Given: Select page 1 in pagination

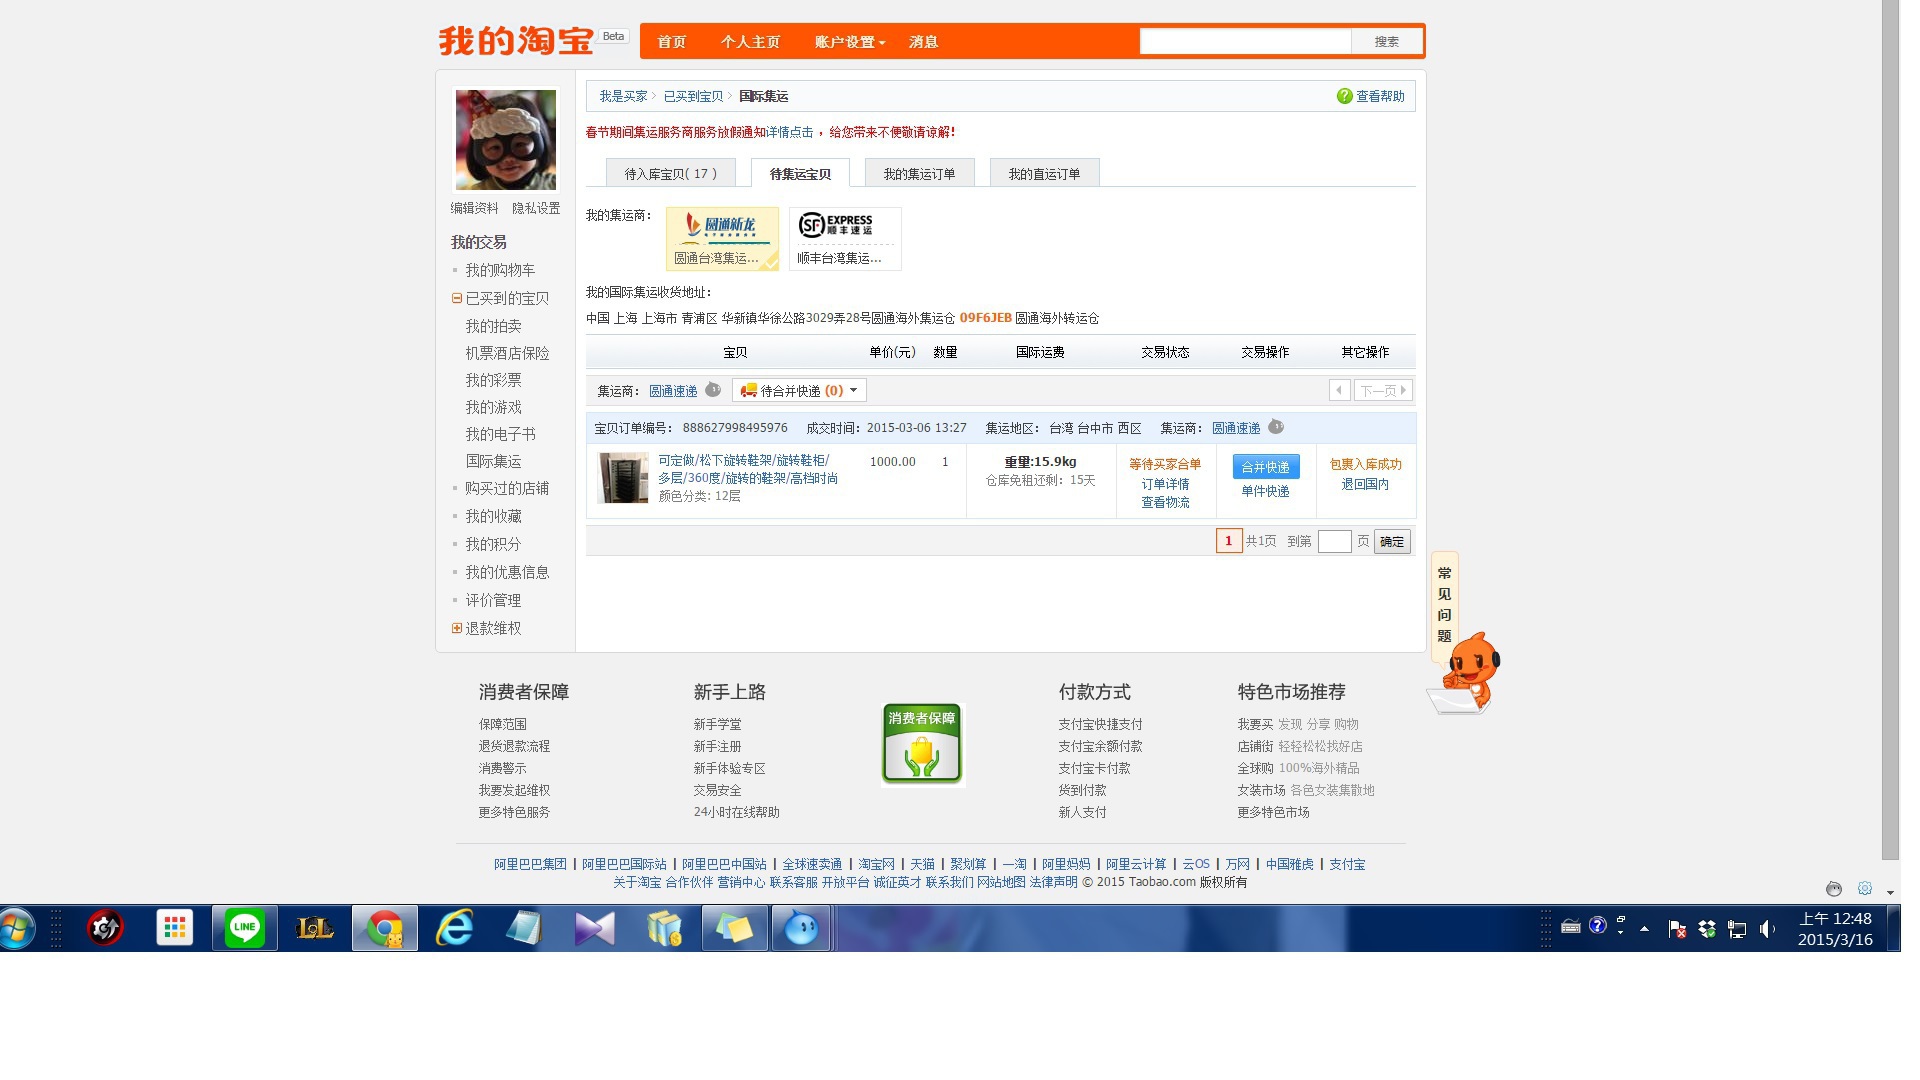Looking at the screenshot, I should (1229, 541).
